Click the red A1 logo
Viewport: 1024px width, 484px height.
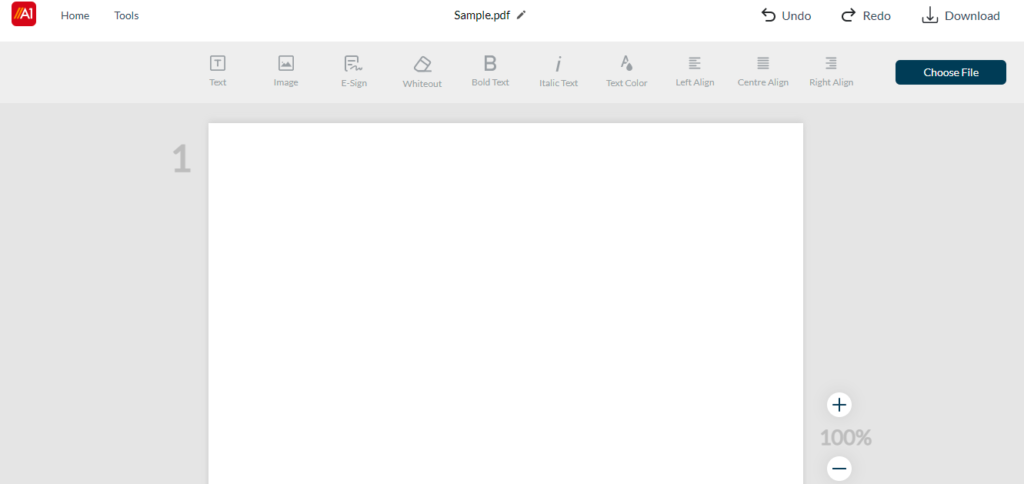pyautogui.click(x=24, y=15)
